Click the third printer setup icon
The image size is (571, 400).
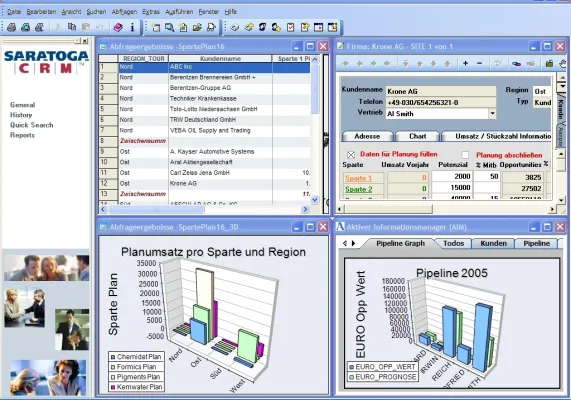click(39, 27)
